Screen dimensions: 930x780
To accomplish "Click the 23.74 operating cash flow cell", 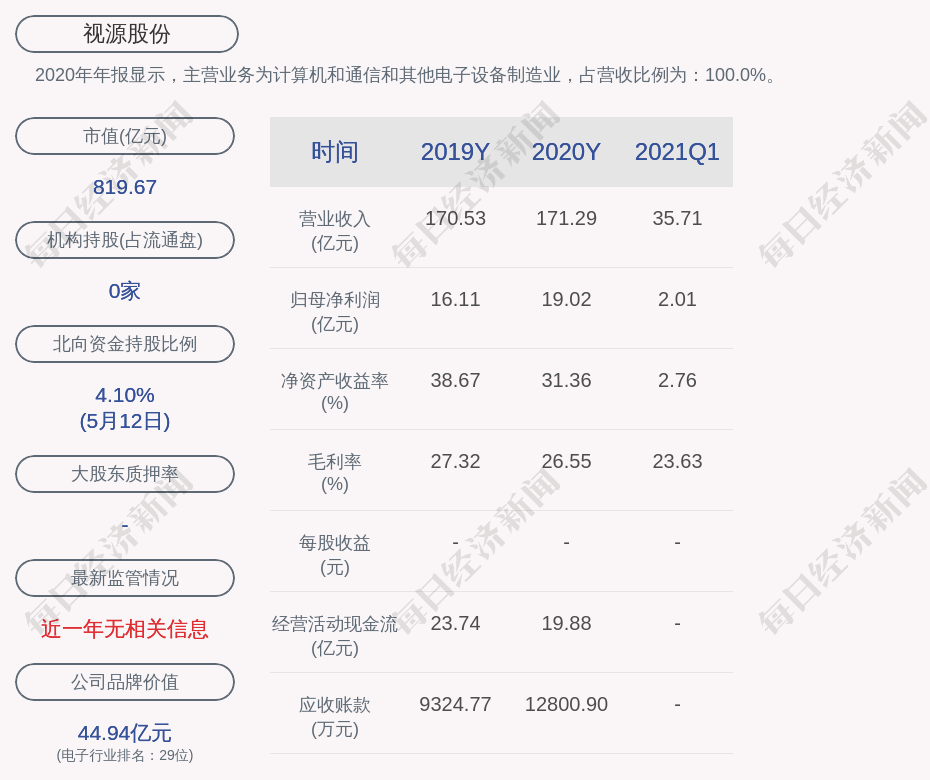I will (455, 623).
